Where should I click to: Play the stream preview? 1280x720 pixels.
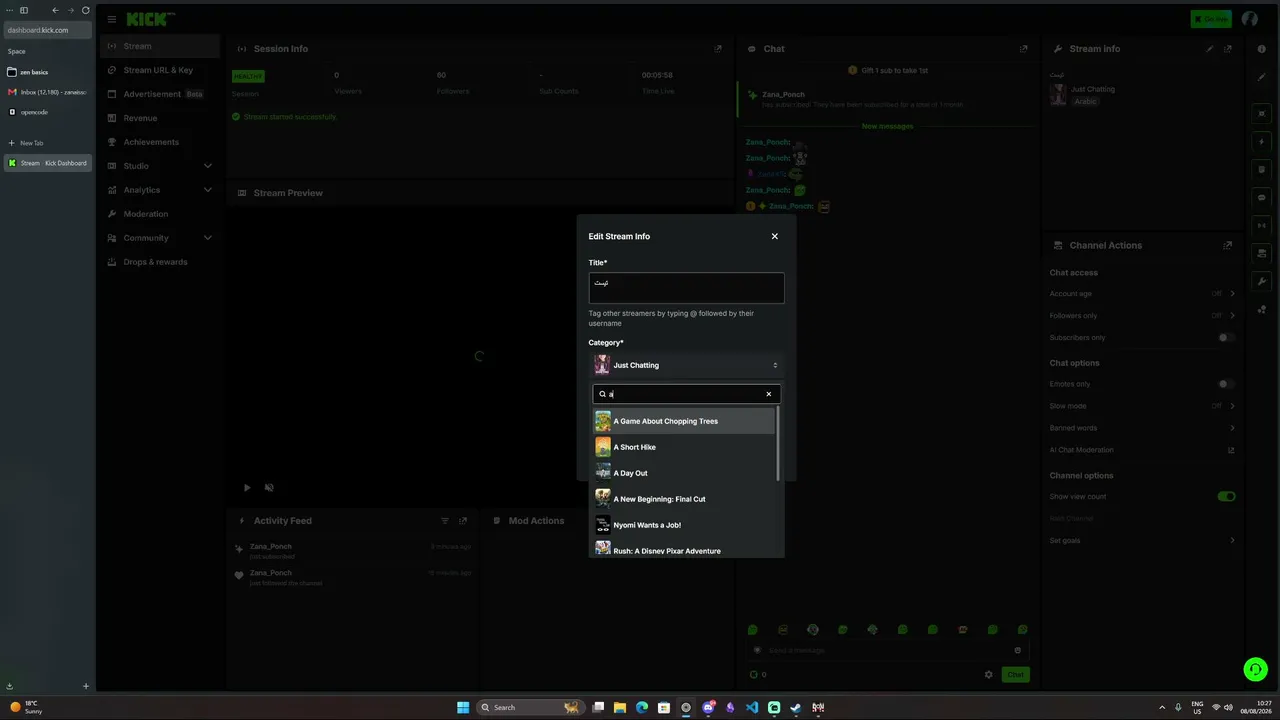(247, 488)
